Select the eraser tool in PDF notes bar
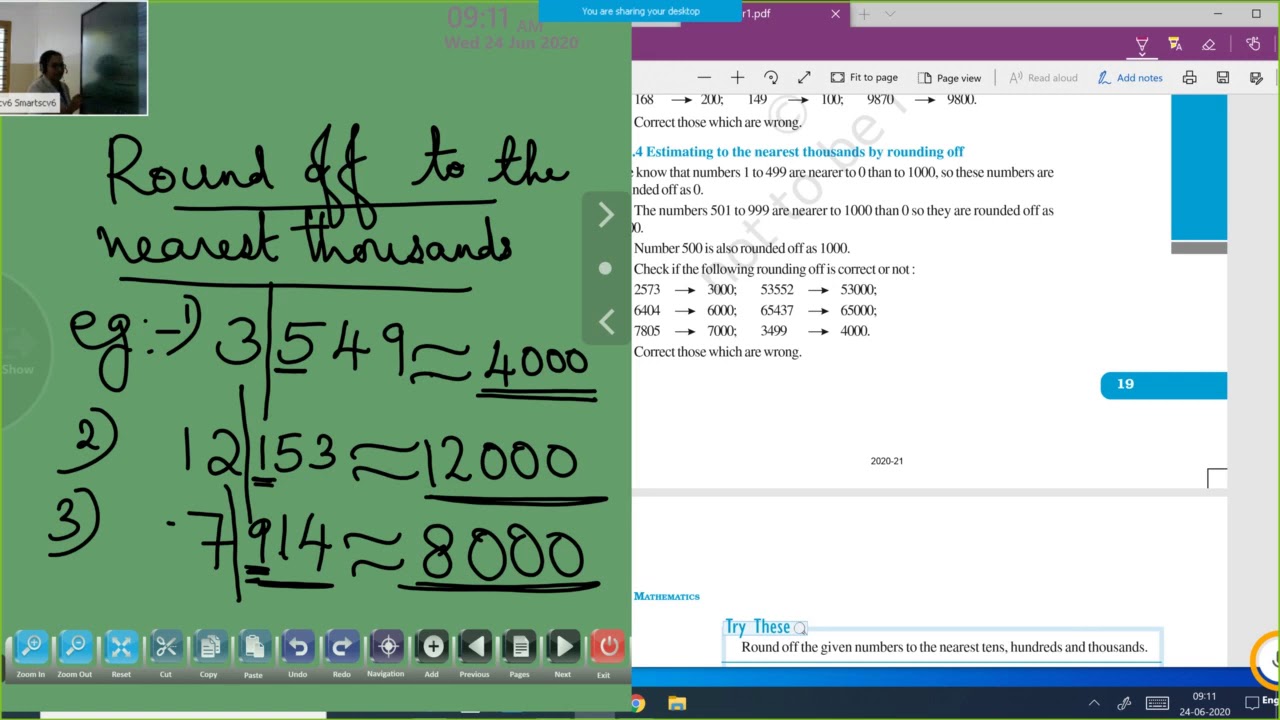Screen dimensions: 1280x720 click(x=1209, y=44)
